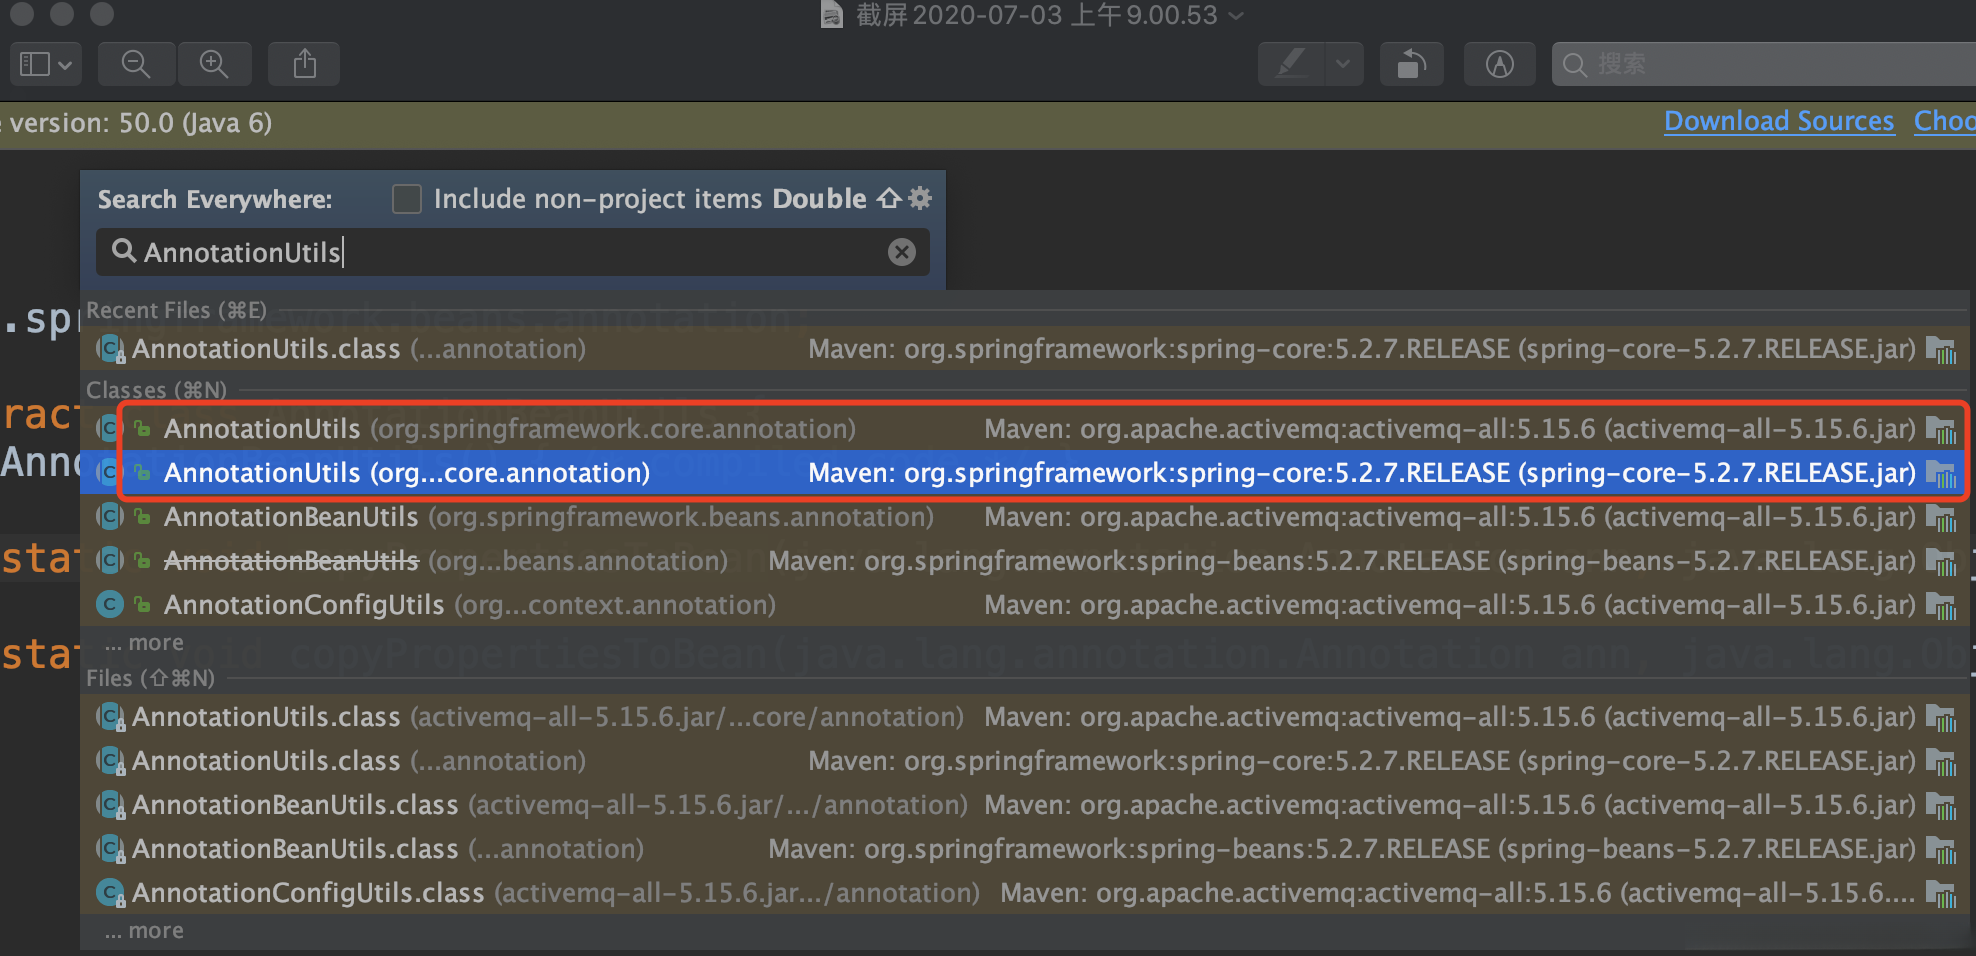Enable Include non-project items checkbox

point(407,199)
